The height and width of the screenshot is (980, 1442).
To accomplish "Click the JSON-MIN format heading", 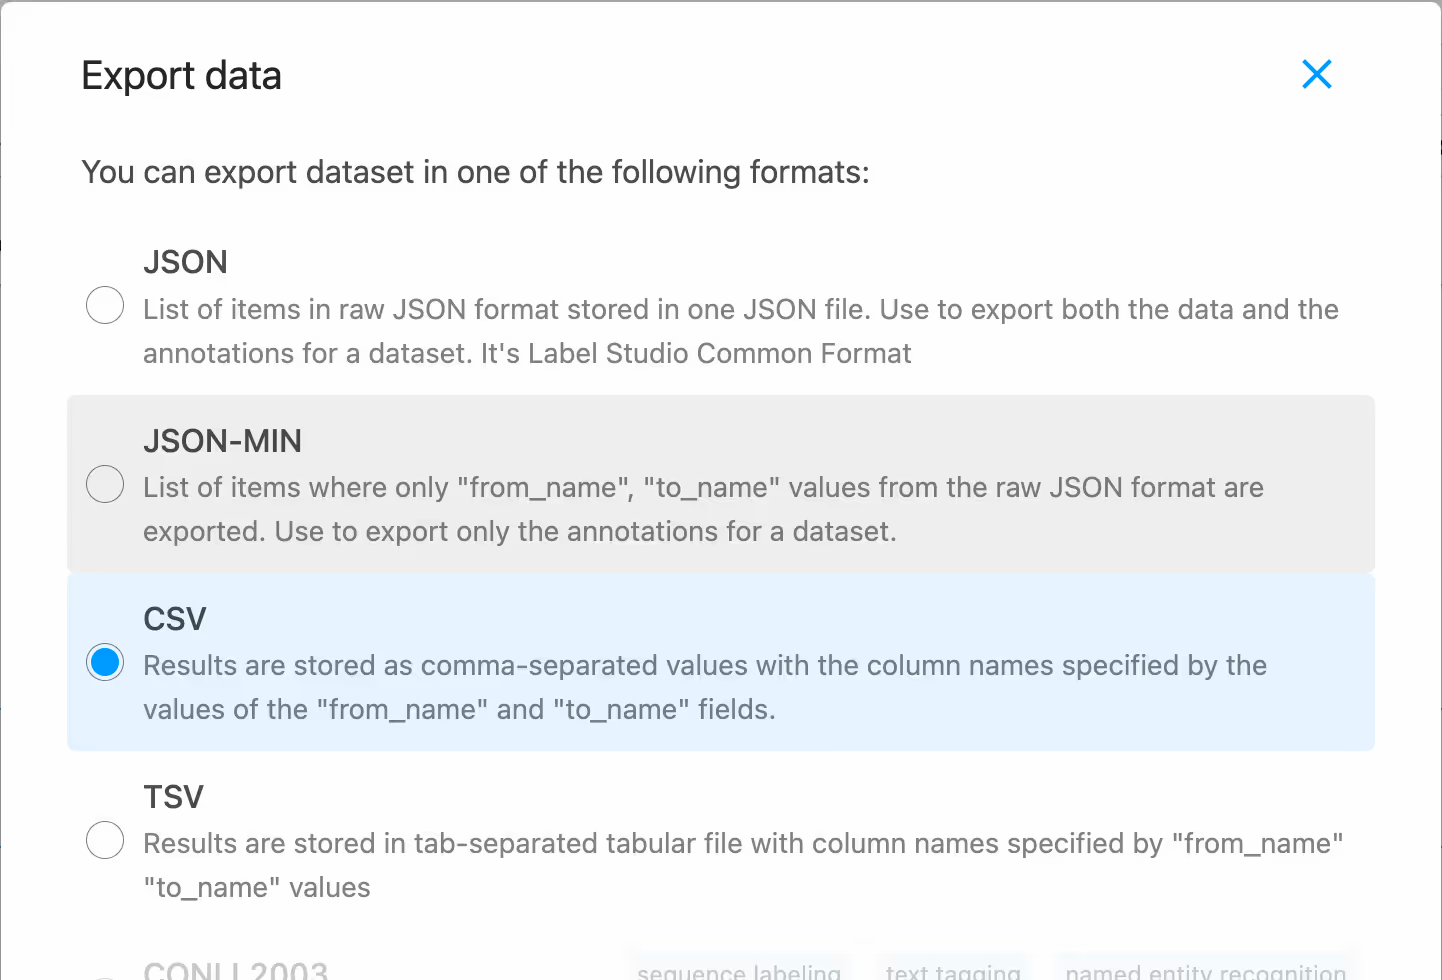I will [x=222, y=441].
